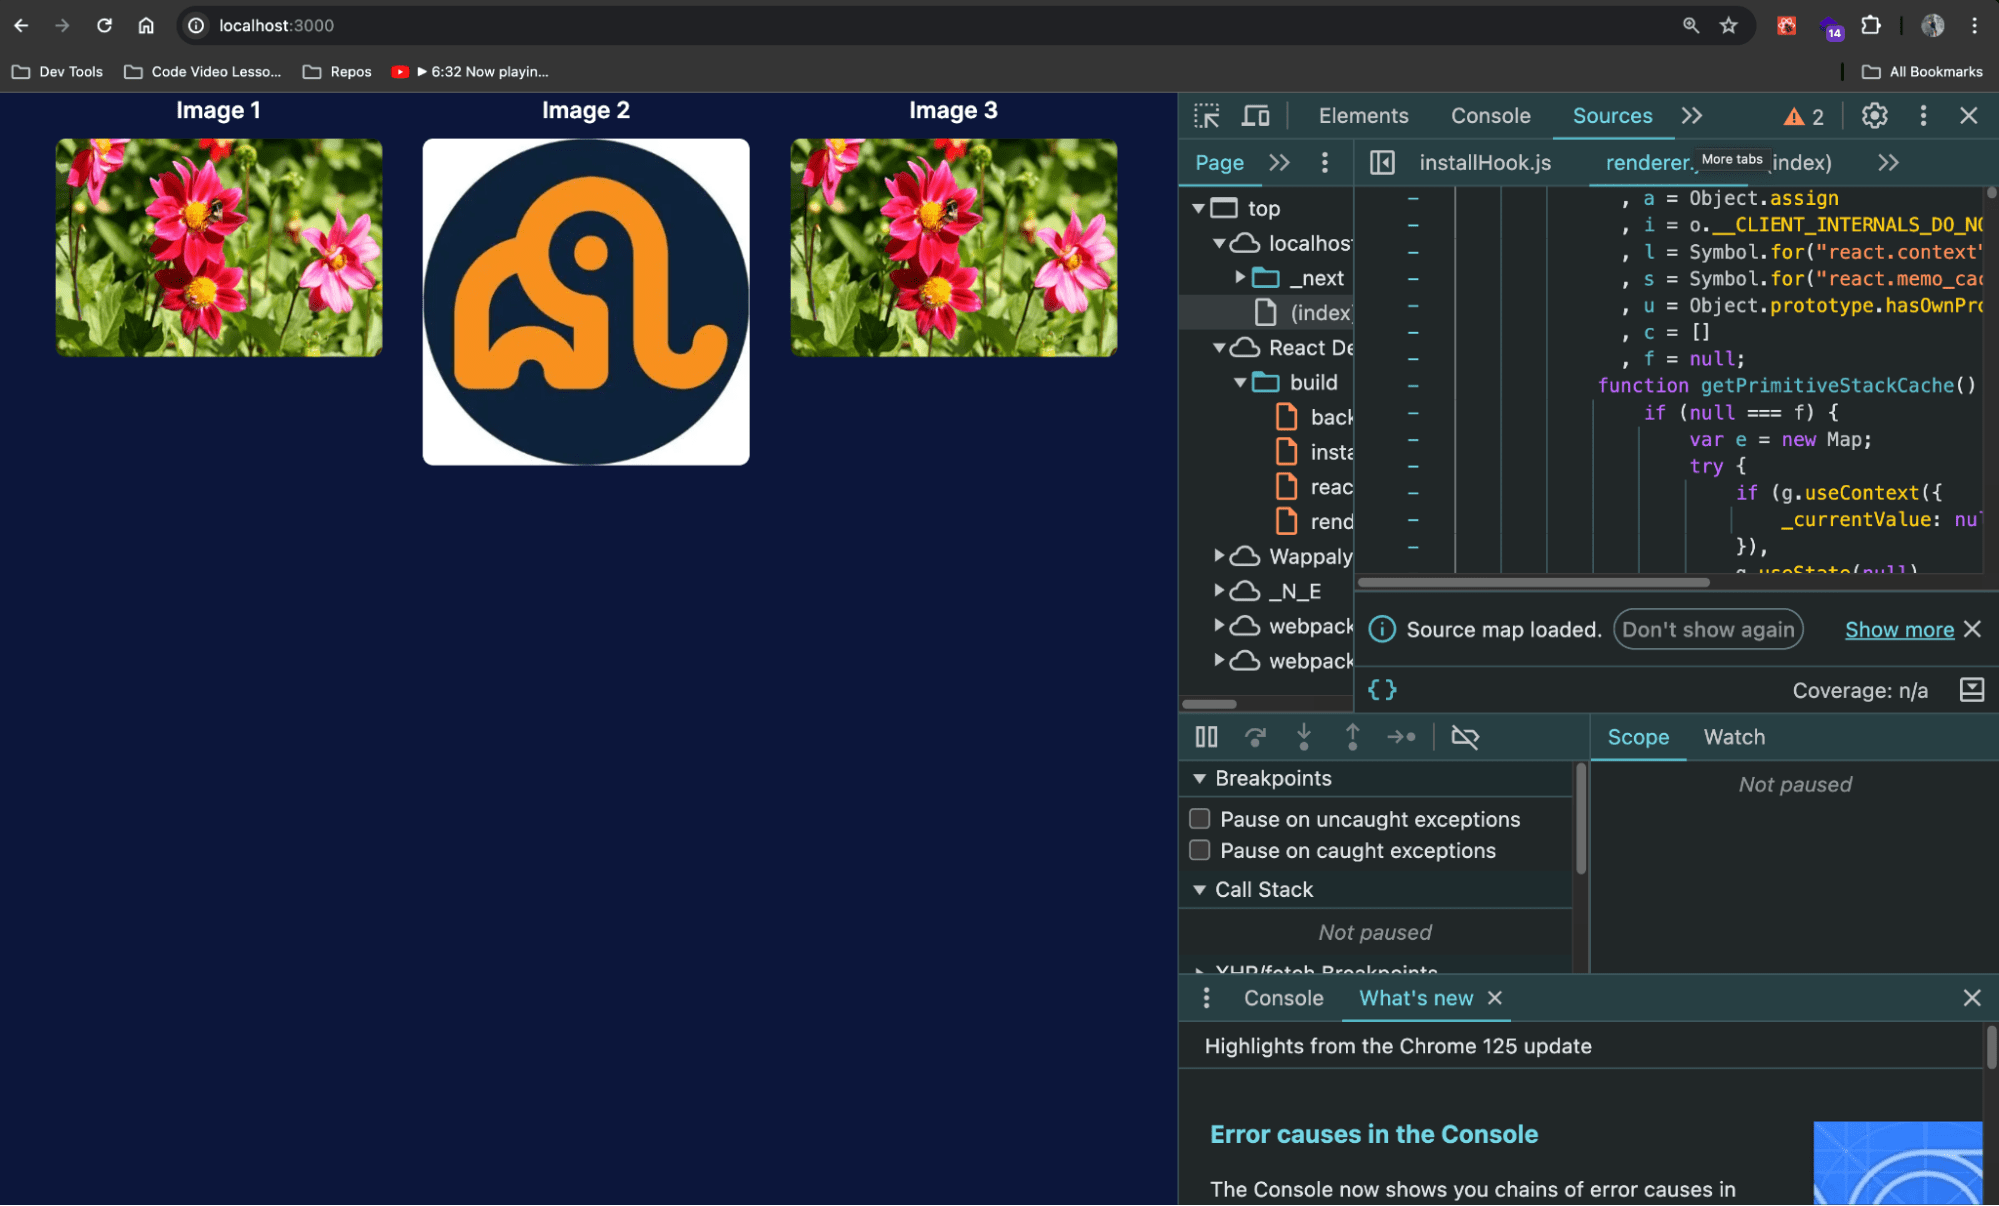Click the warnings count badge
The width and height of the screenshot is (1999, 1206).
1804,117
